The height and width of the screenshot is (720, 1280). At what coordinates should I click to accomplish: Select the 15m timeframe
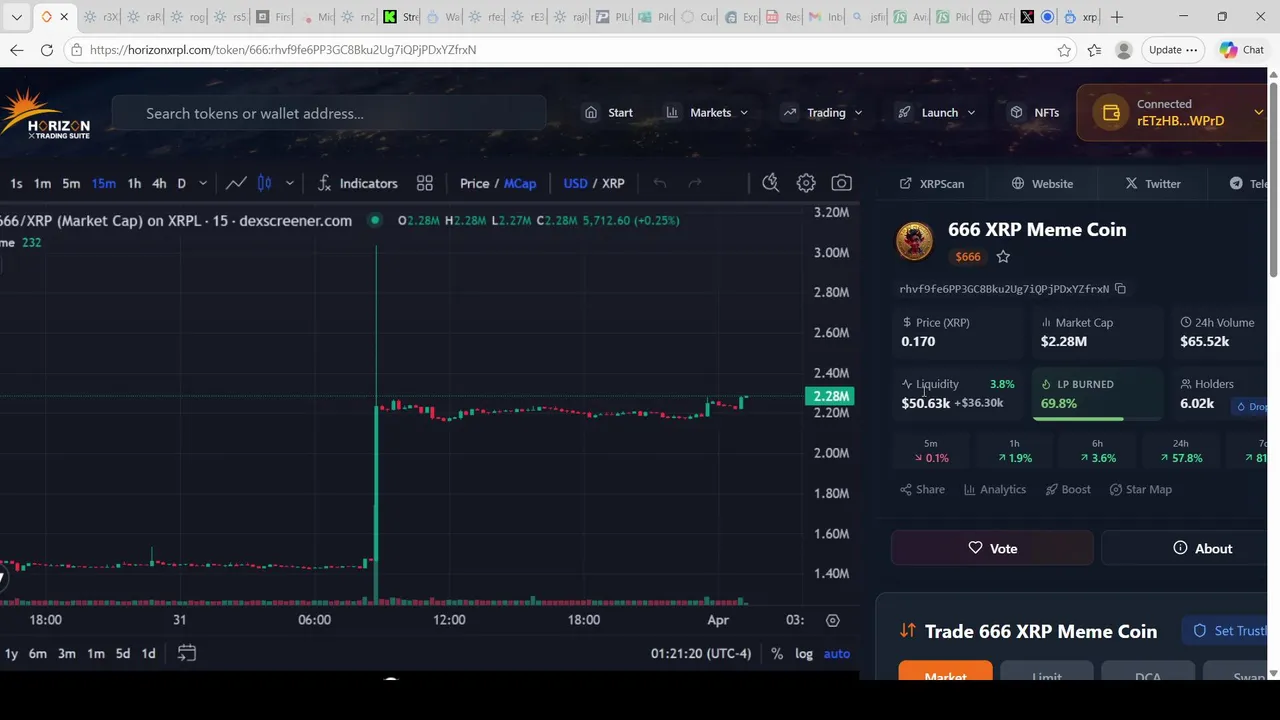(x=103, y=183)
